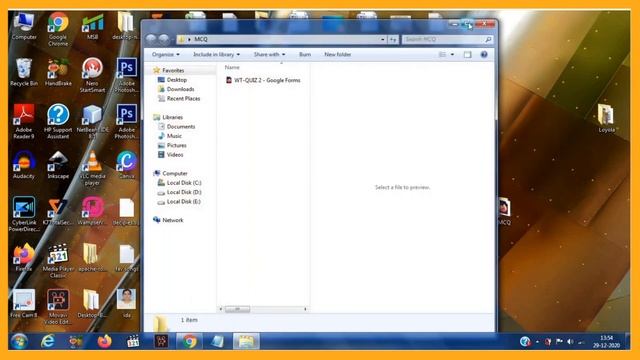The image size is (640, 360).
Task: Open the Recycle Bin
Action: tap(24, 72)
